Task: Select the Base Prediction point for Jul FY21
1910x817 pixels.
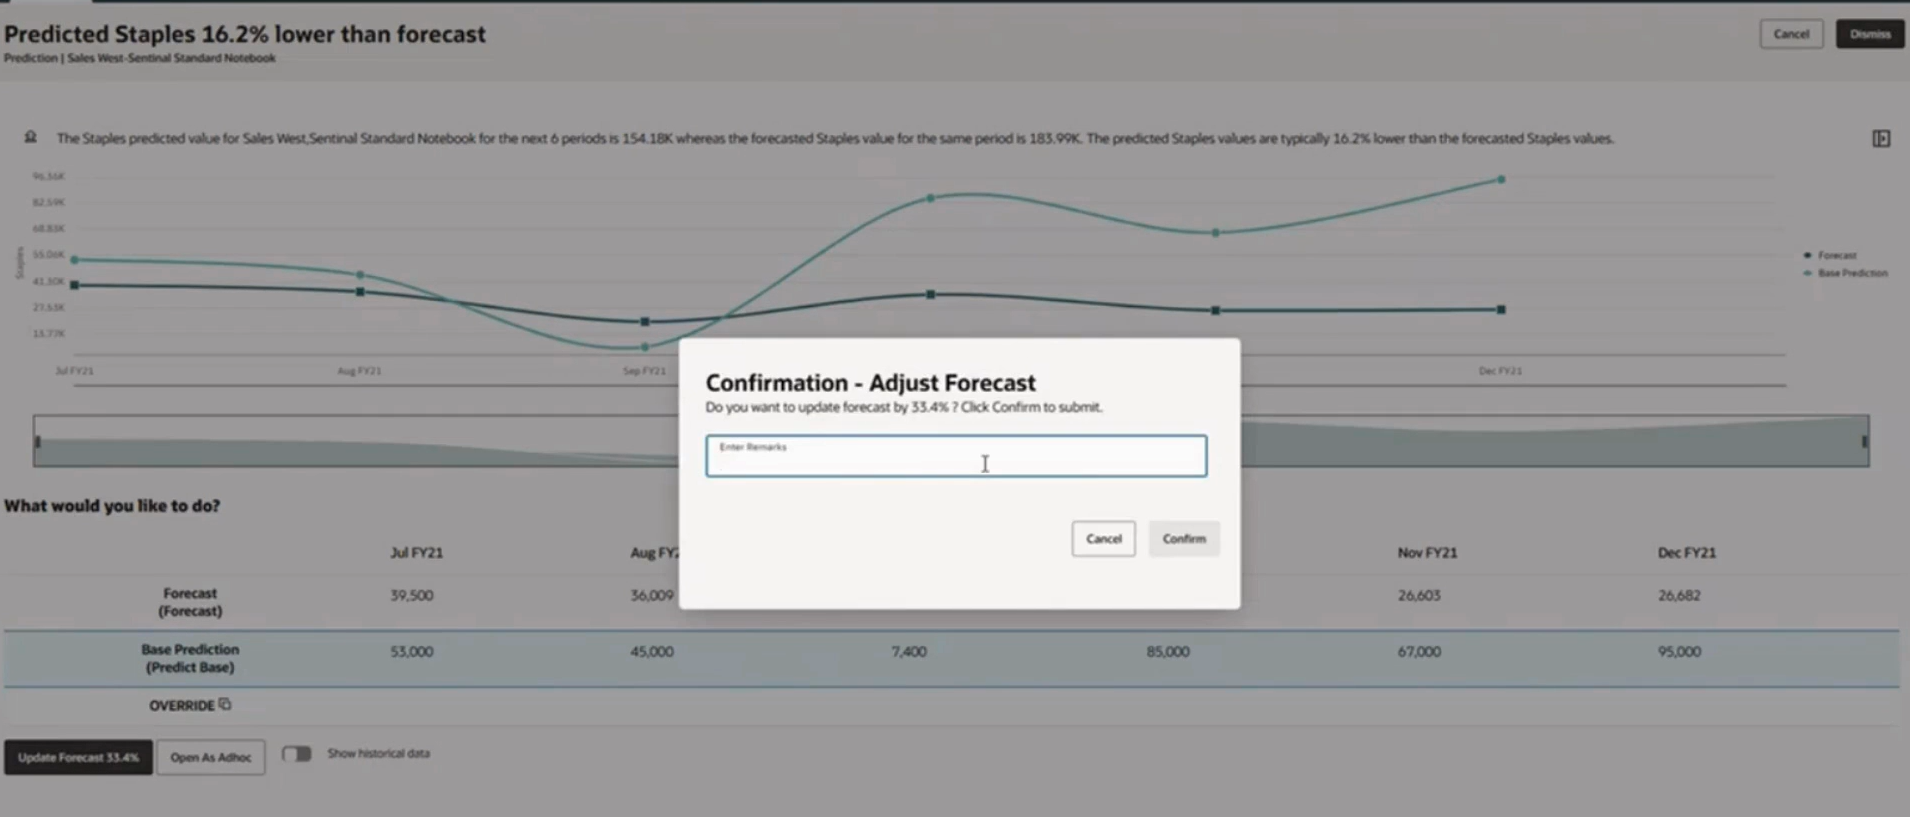Action: [75, 260]
